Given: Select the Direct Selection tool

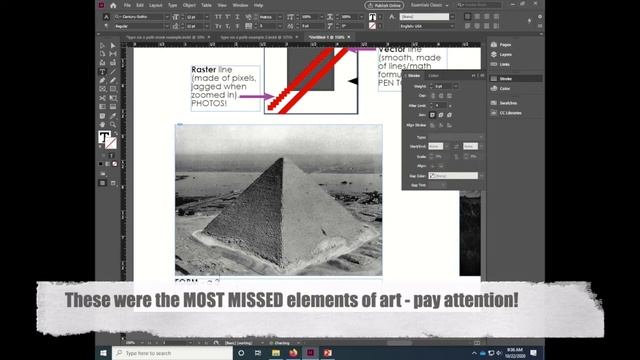Looking at the screenshot, I should click(113, 45).
